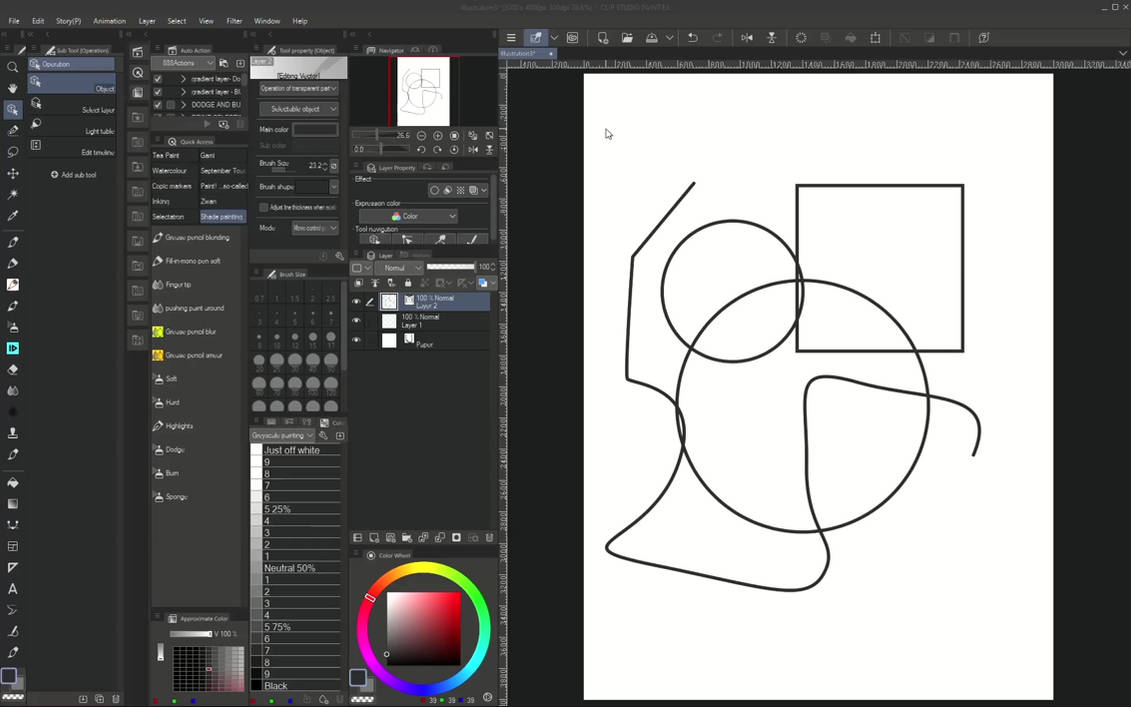Viewport: 1131px width, 707px height.
Task: Toggle visibility of the Papir layer
Action: 357,340
